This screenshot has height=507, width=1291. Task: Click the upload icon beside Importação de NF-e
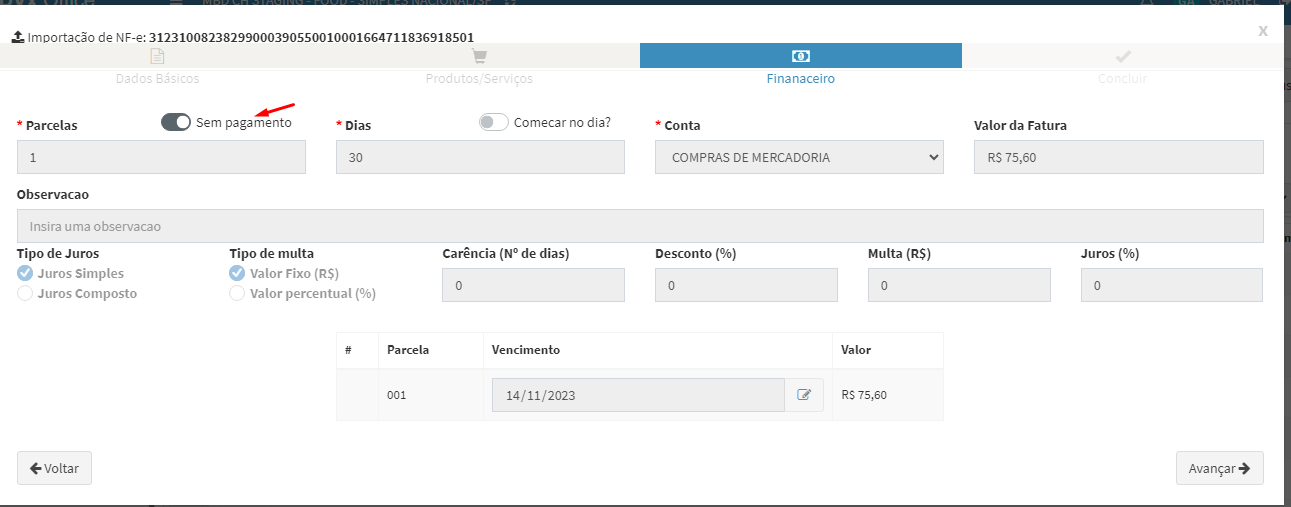[x=17, y=37]
